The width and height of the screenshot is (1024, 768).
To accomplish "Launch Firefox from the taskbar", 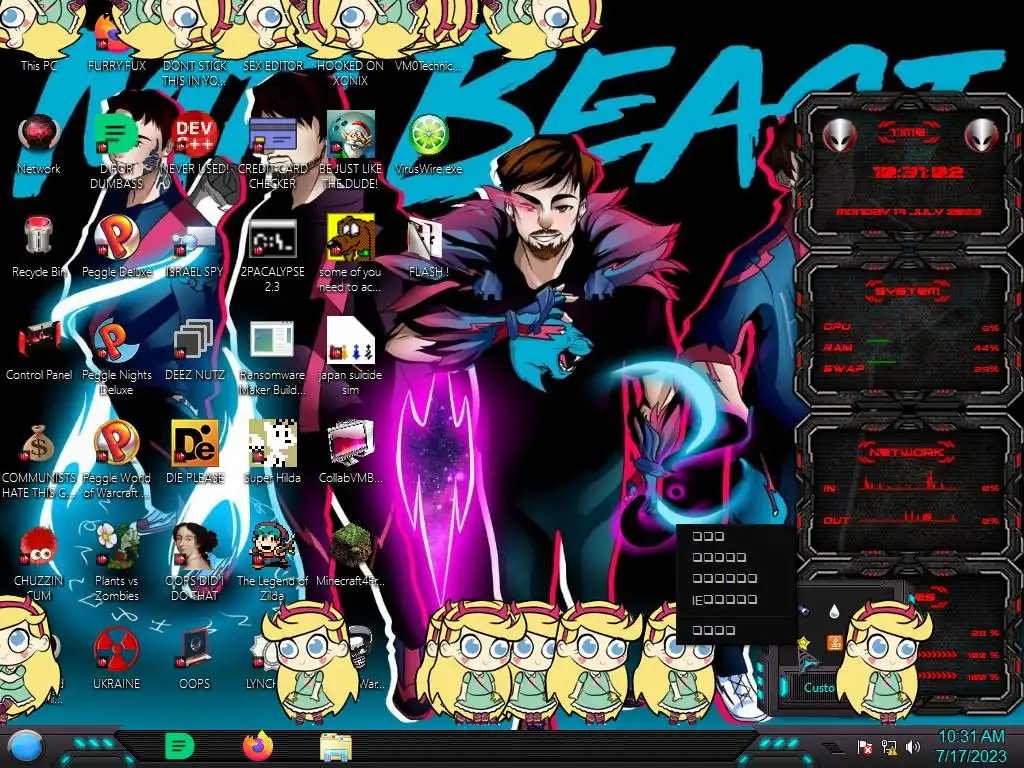I will click(258, 746).
